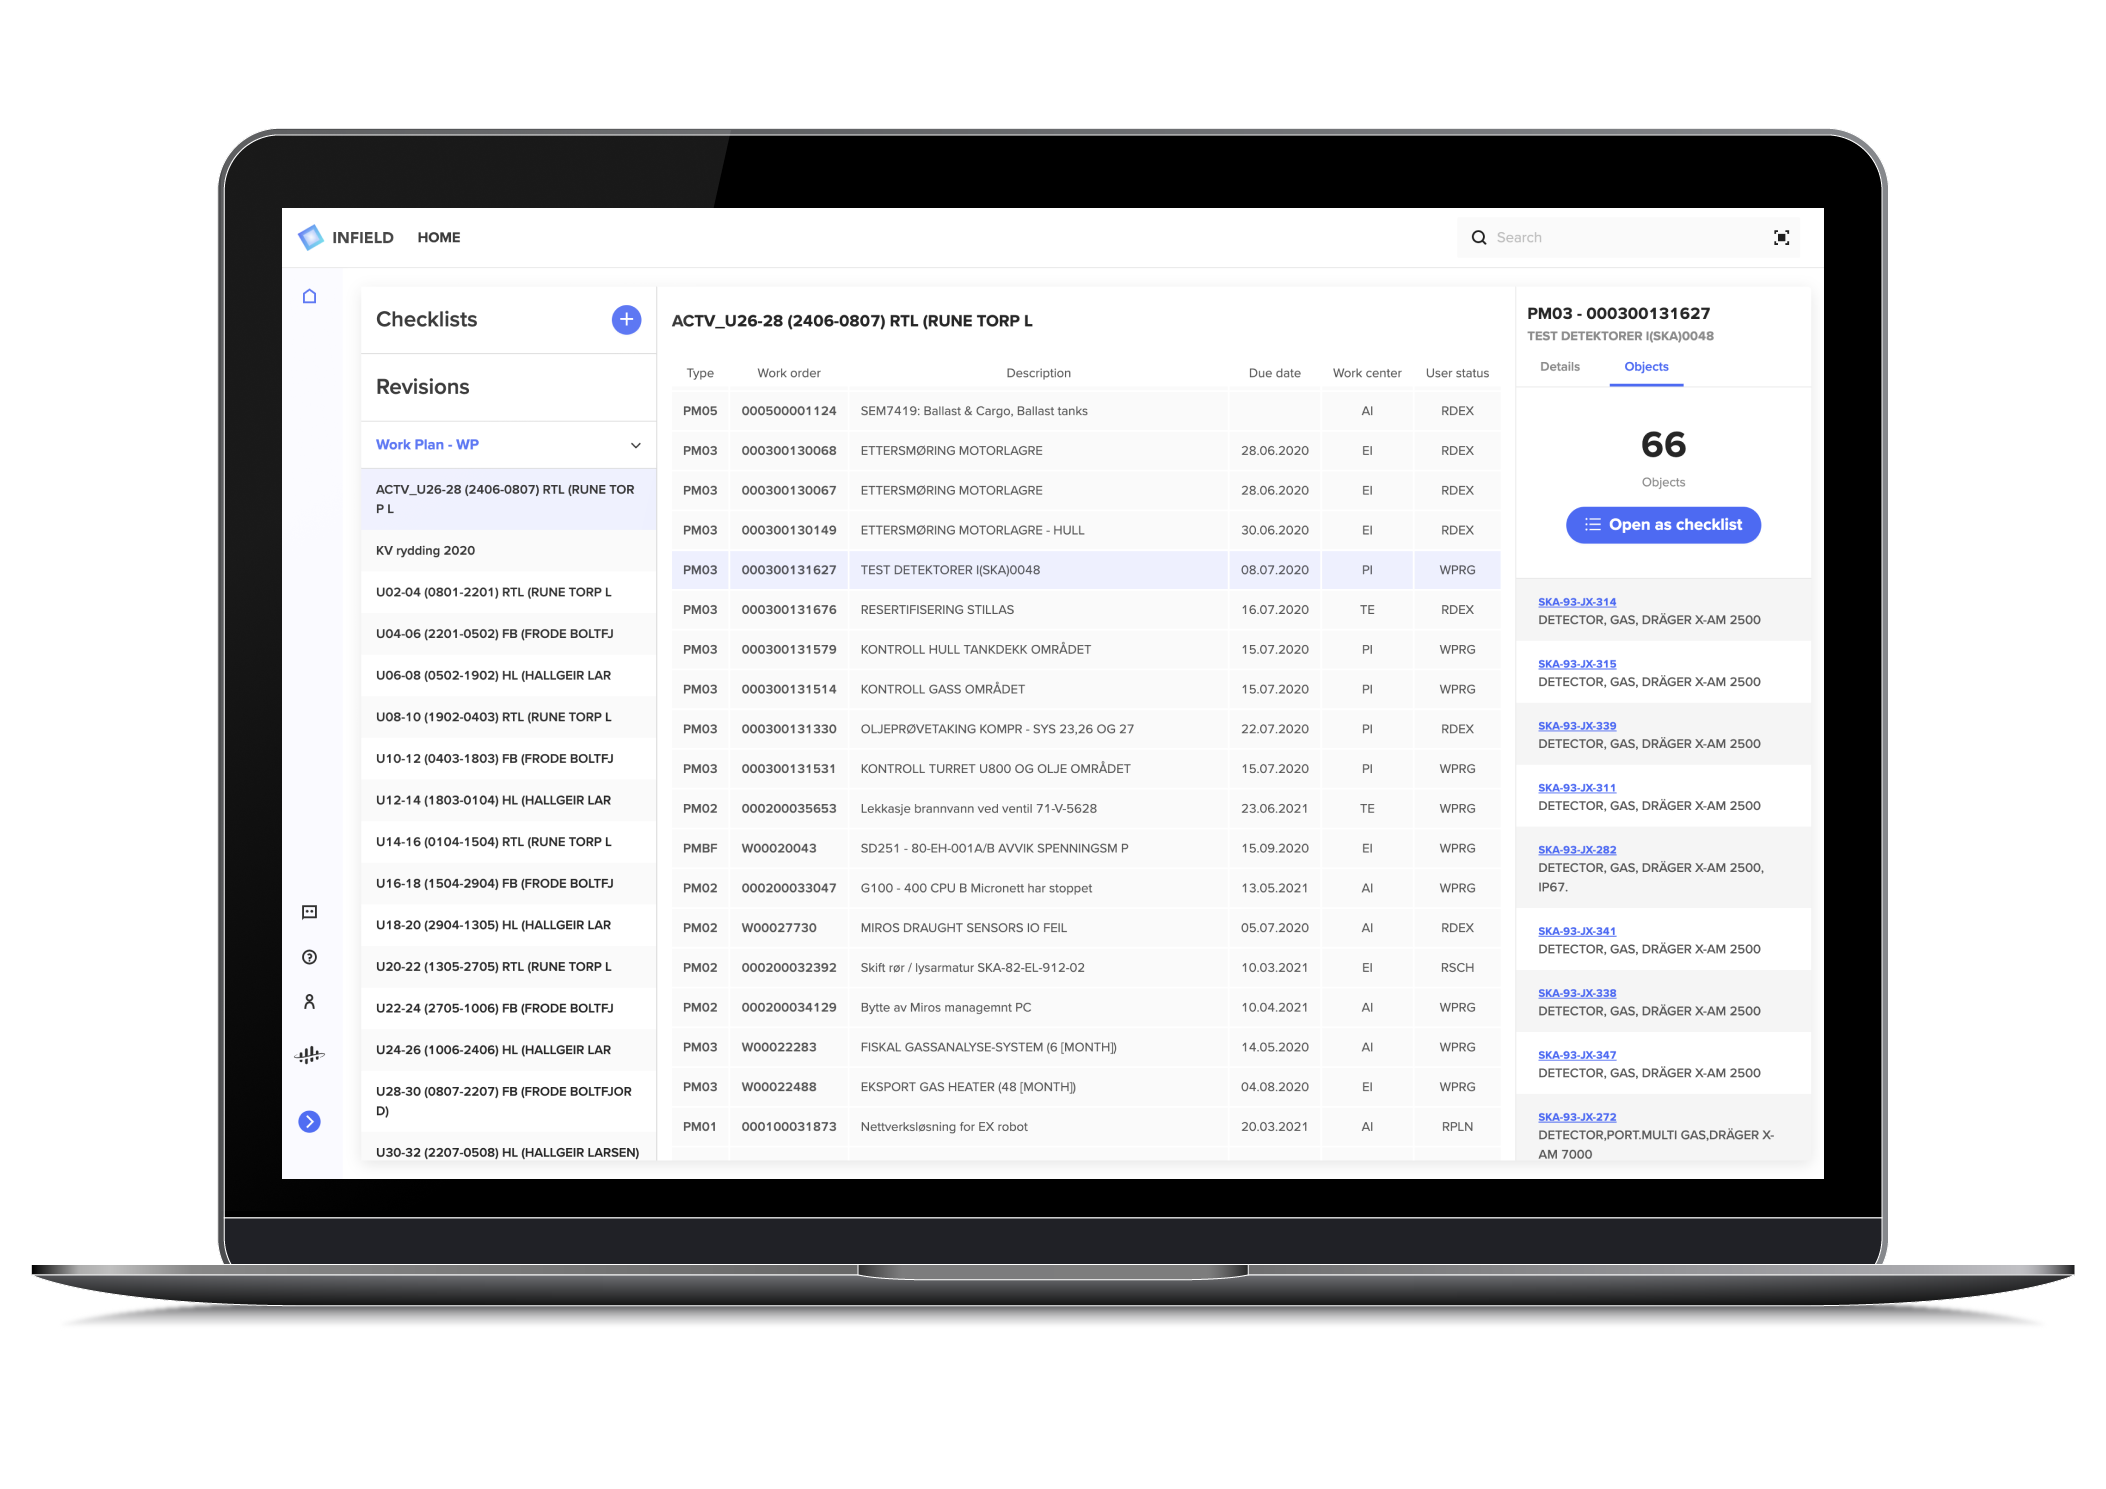Screen dimensions: 2106x1489
Task: Click the Checklists heading
Action: tap(426, 320)
